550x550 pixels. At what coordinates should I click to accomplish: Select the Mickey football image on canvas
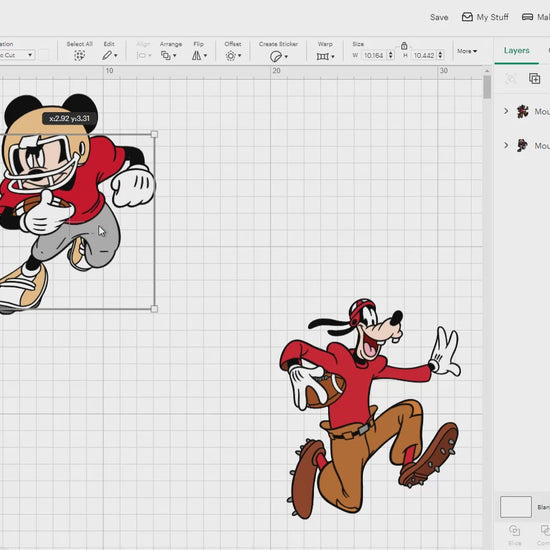click(77, 203)
